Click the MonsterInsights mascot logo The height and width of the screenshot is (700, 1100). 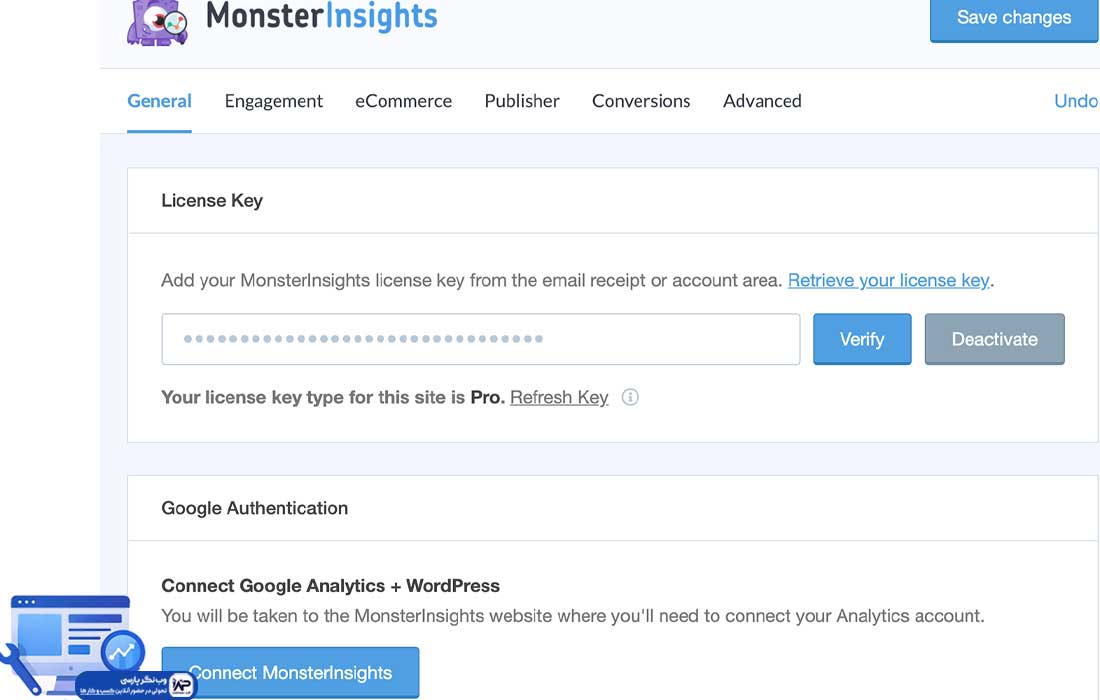pos(156,18)
